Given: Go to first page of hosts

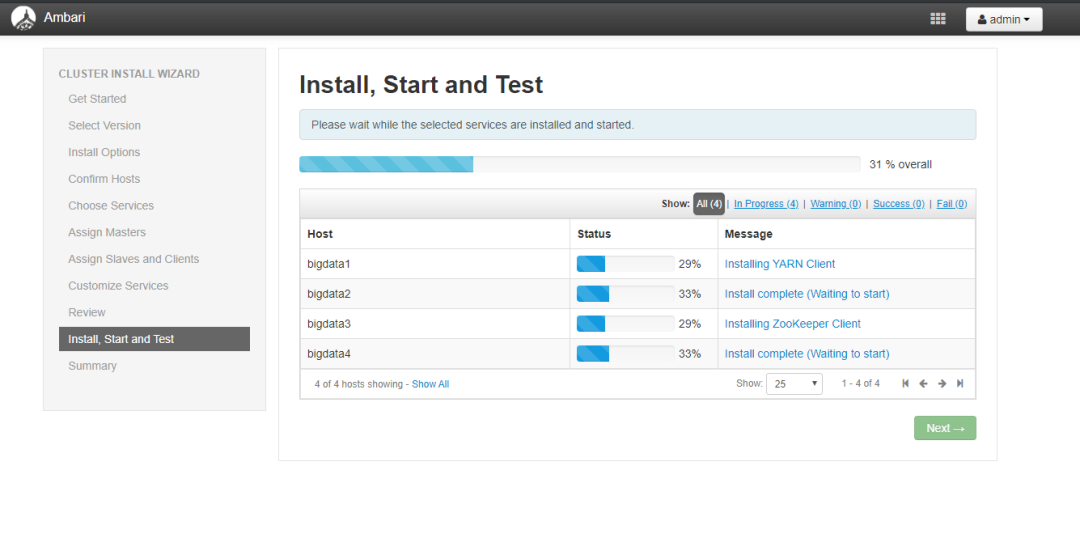Looking at the screenshot, I should tap(906, 384).
